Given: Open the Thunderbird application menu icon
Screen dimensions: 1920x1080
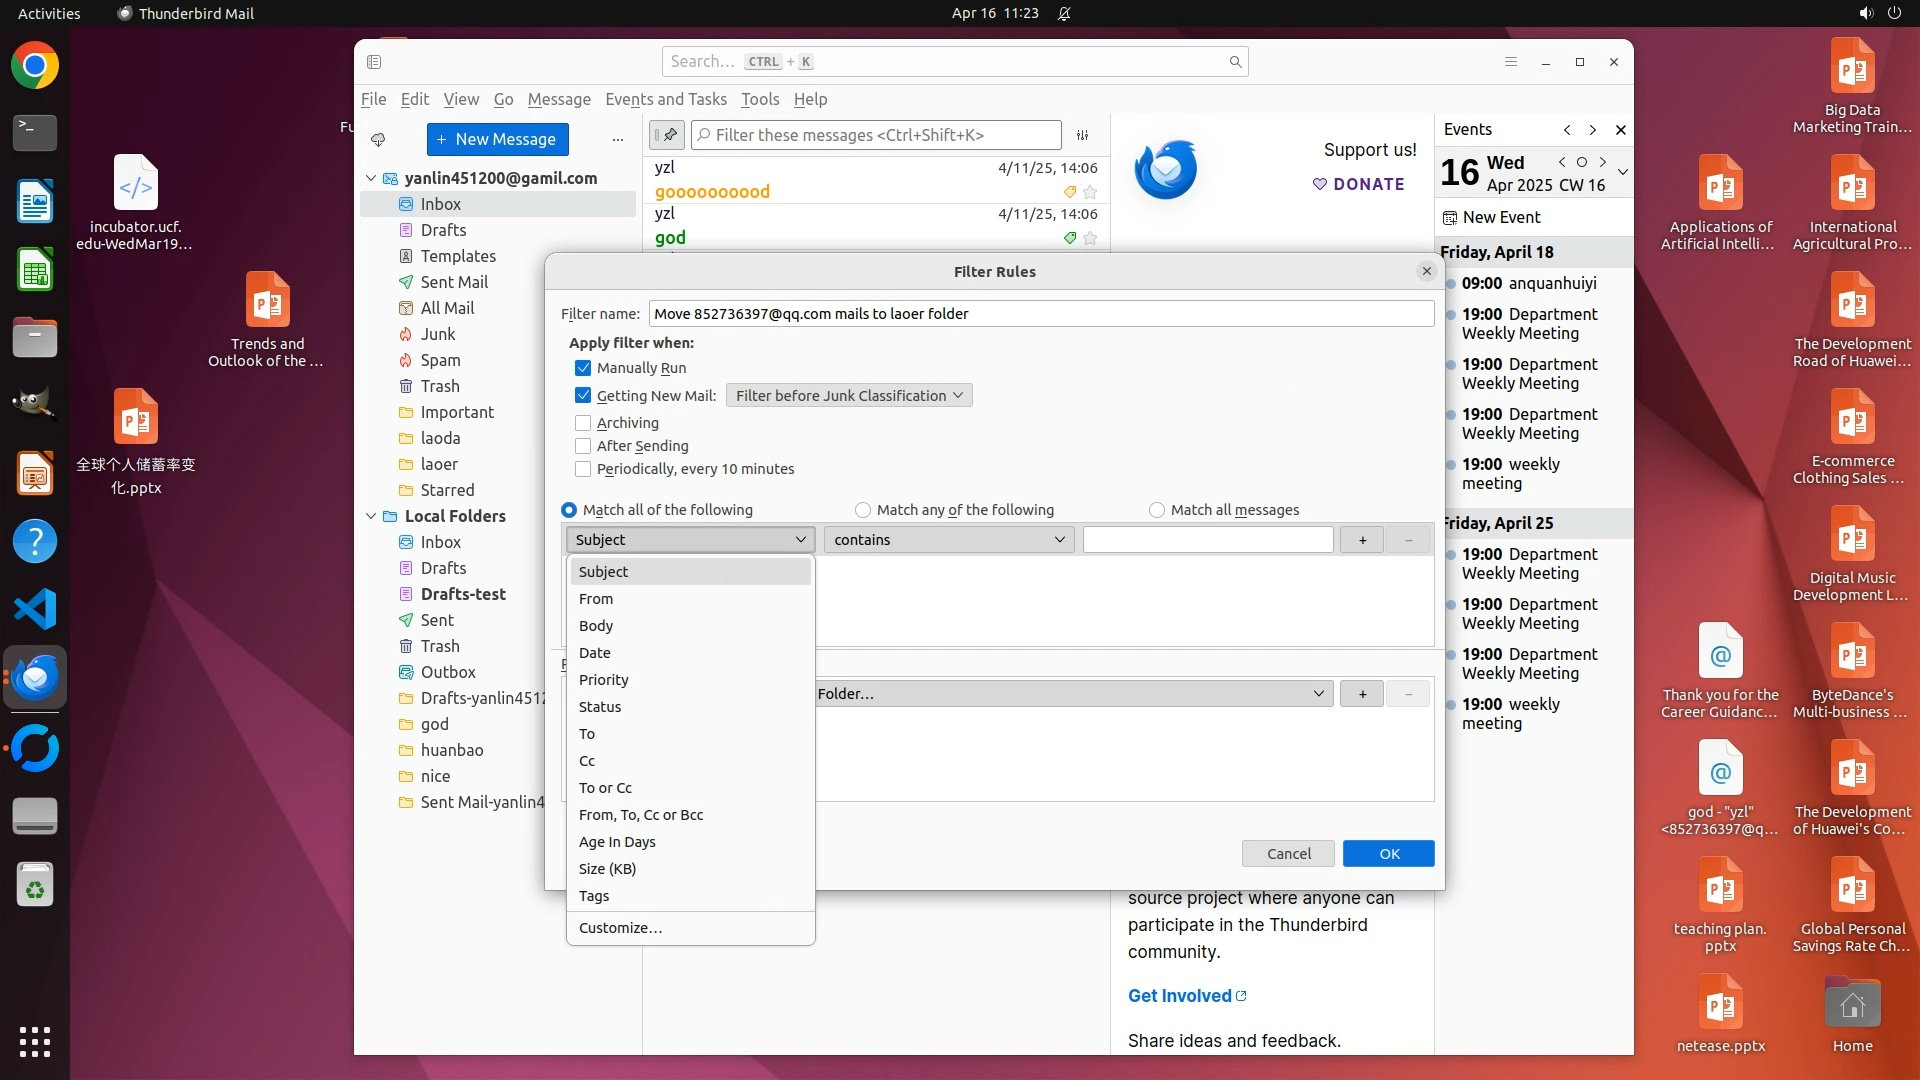Looking at the screenshot, I should pyautogui.click(x=1510, y=62).
